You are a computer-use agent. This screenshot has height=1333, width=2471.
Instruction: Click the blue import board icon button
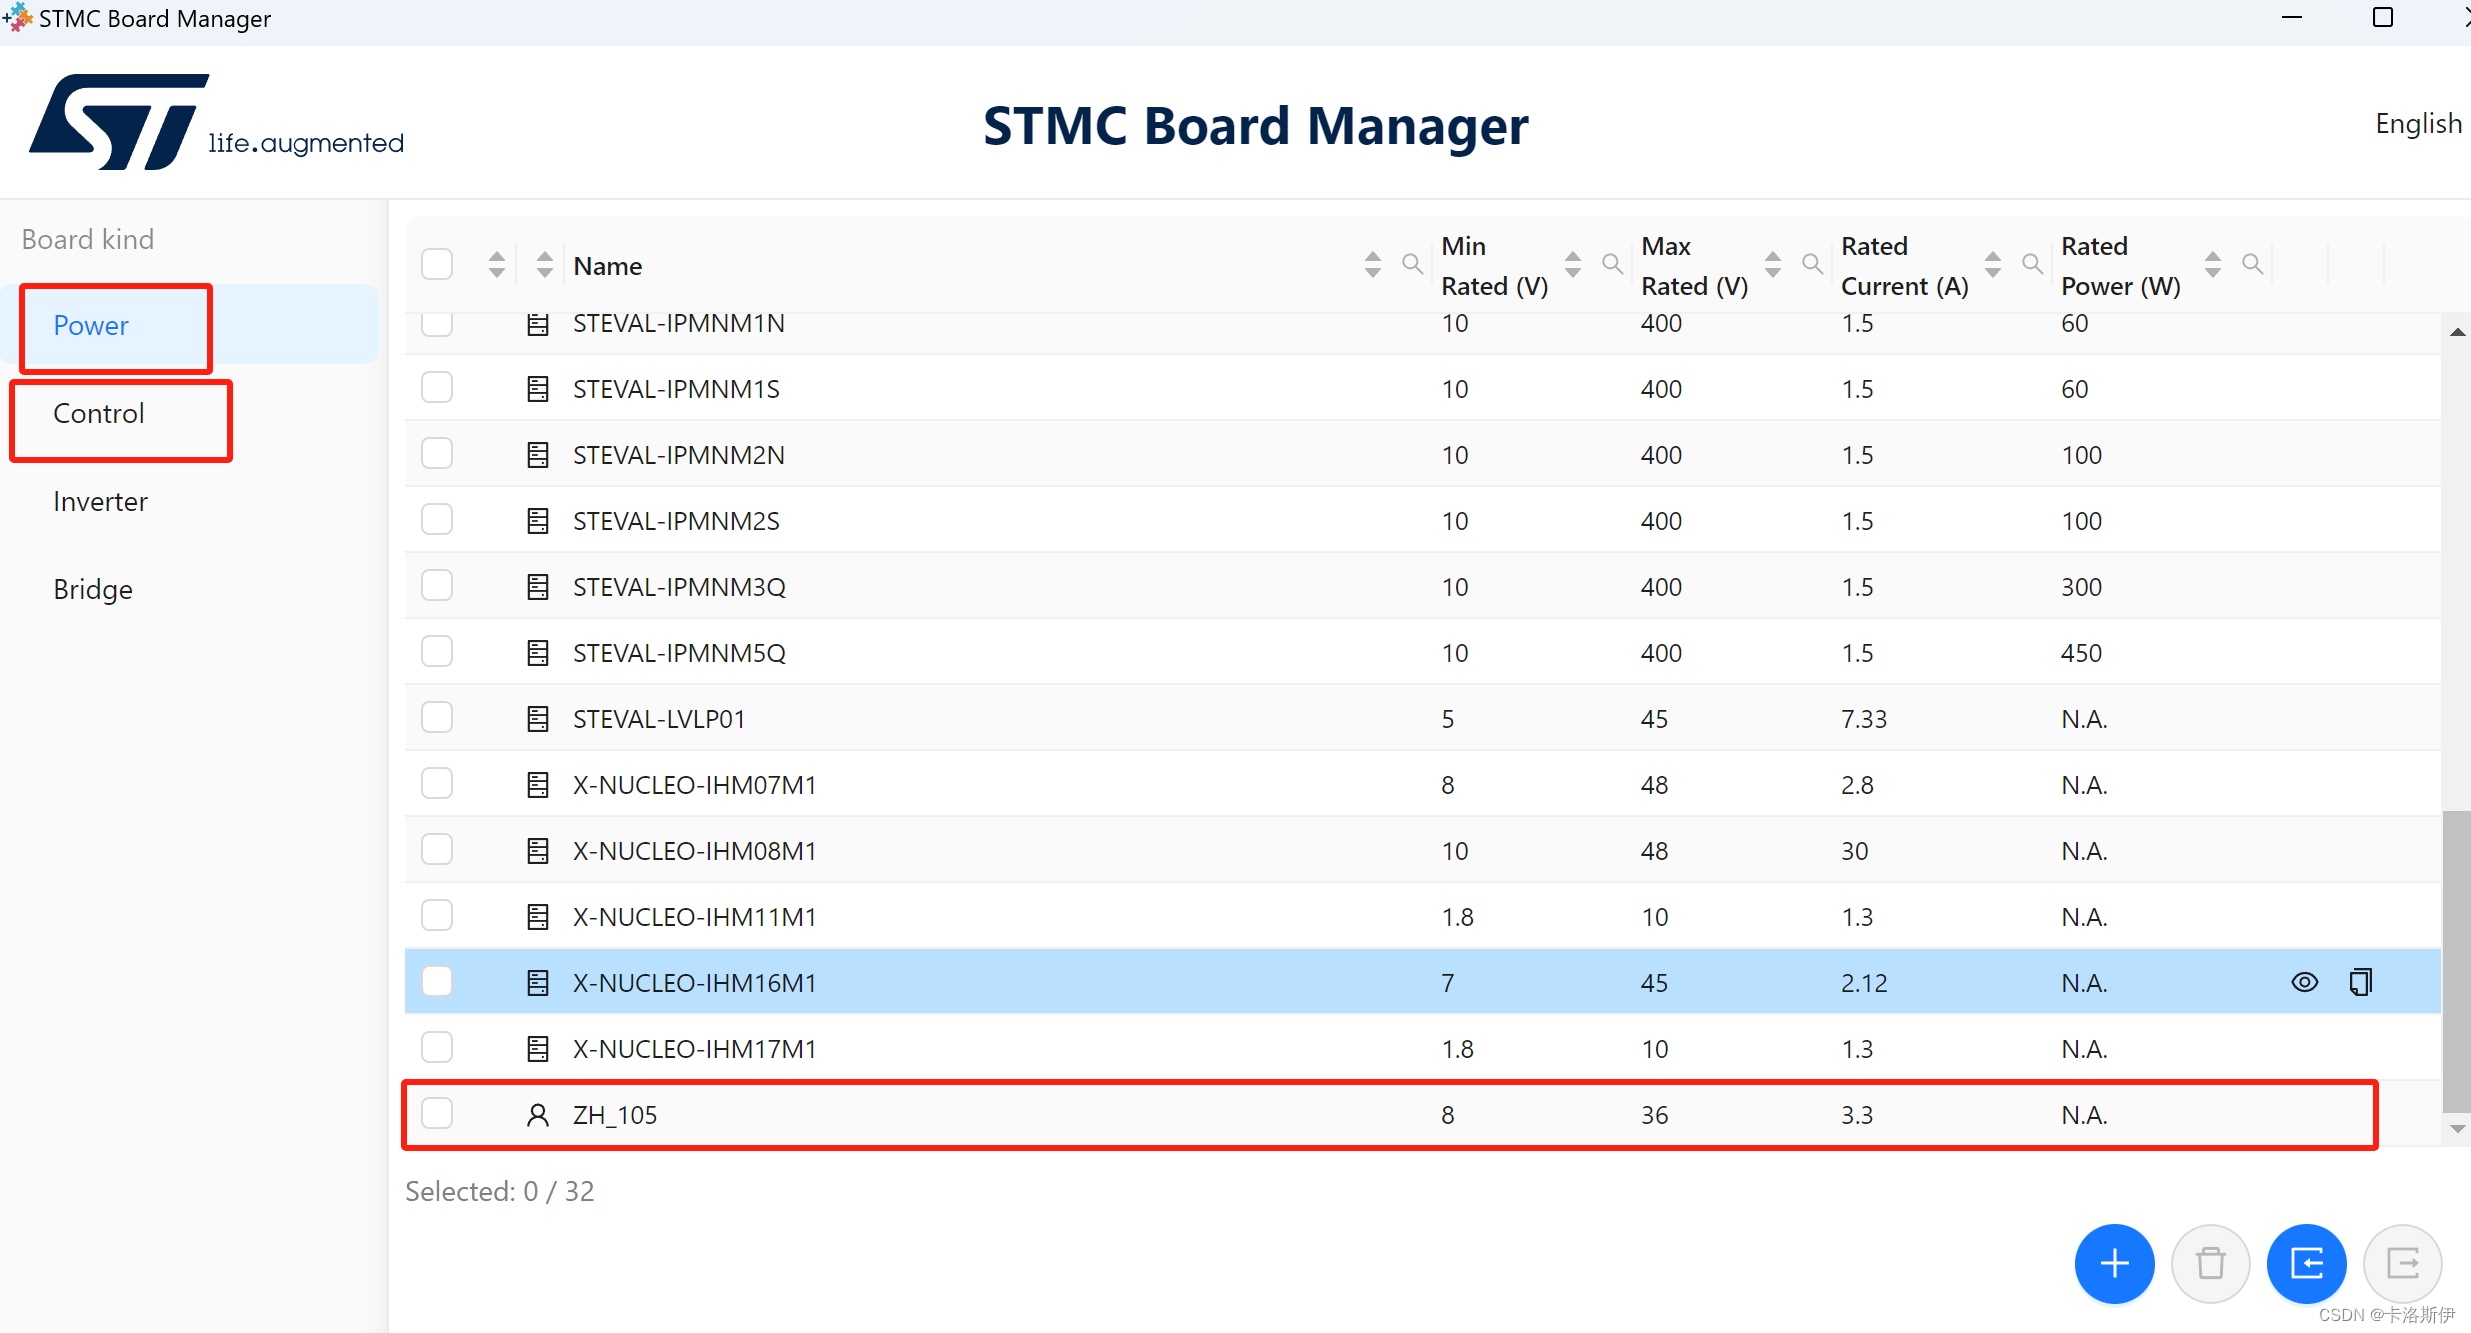pyautogui.click(x=2306, y=1263)
